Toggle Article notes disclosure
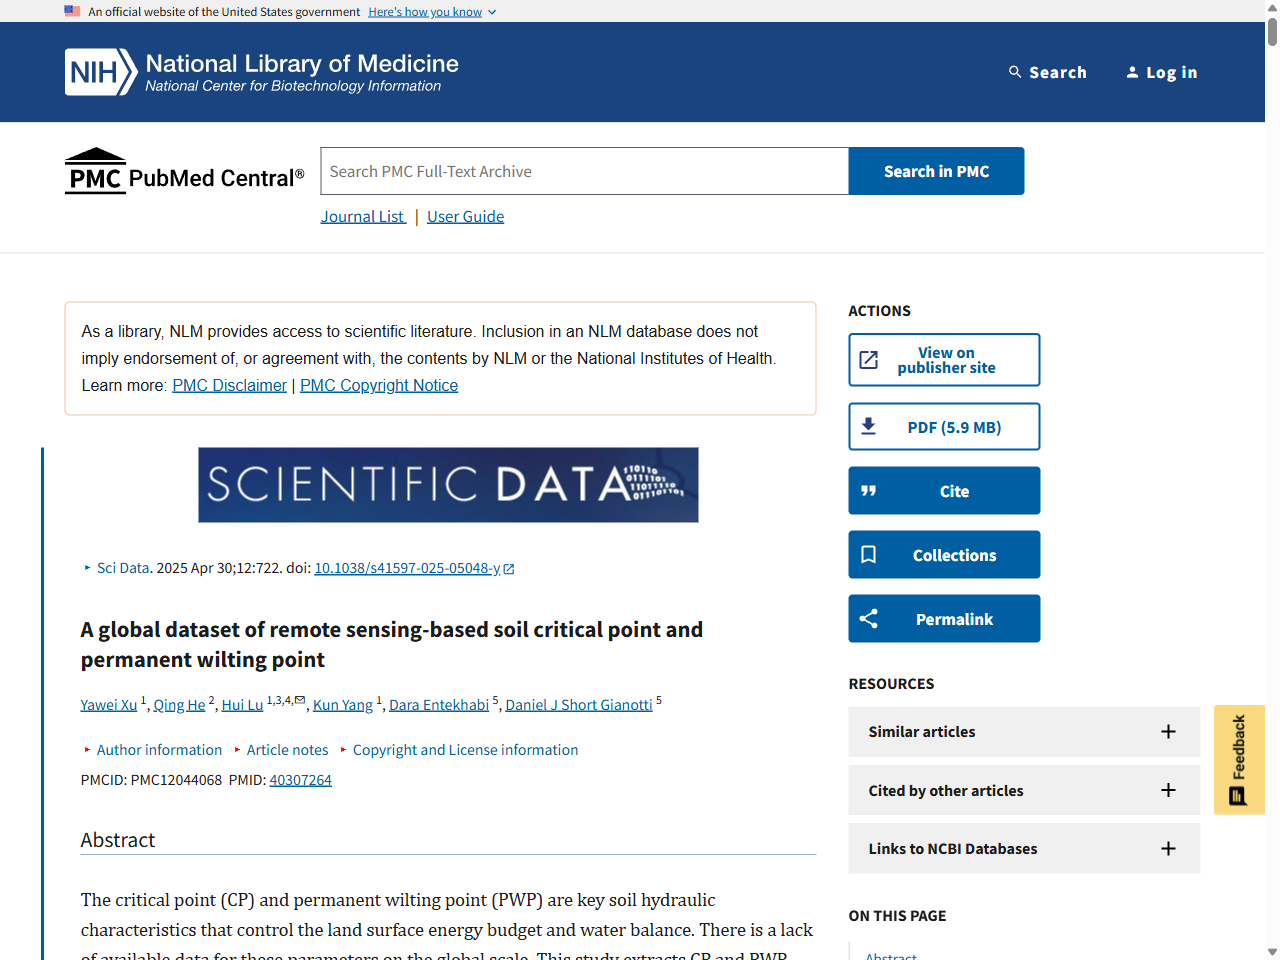This screenshot has height=960, width=1280. 286,750
